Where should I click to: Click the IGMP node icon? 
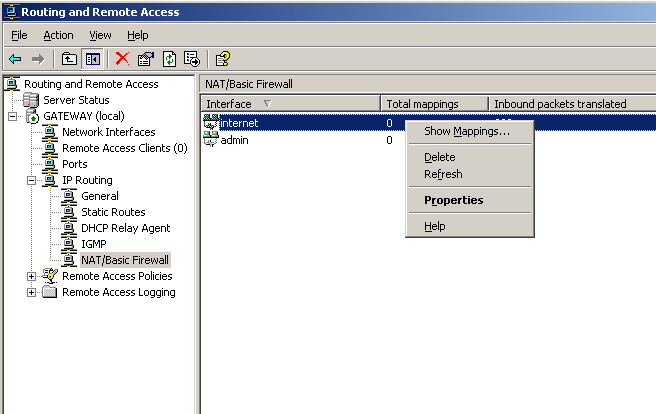pyautogui.click(x=69, y=244)
